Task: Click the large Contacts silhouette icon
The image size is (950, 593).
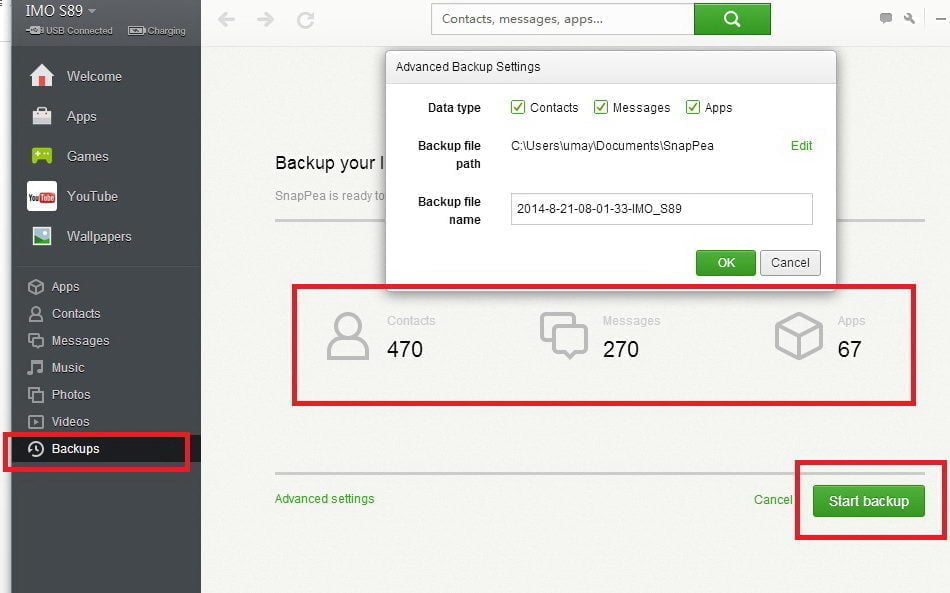Action: coord(348,336)
